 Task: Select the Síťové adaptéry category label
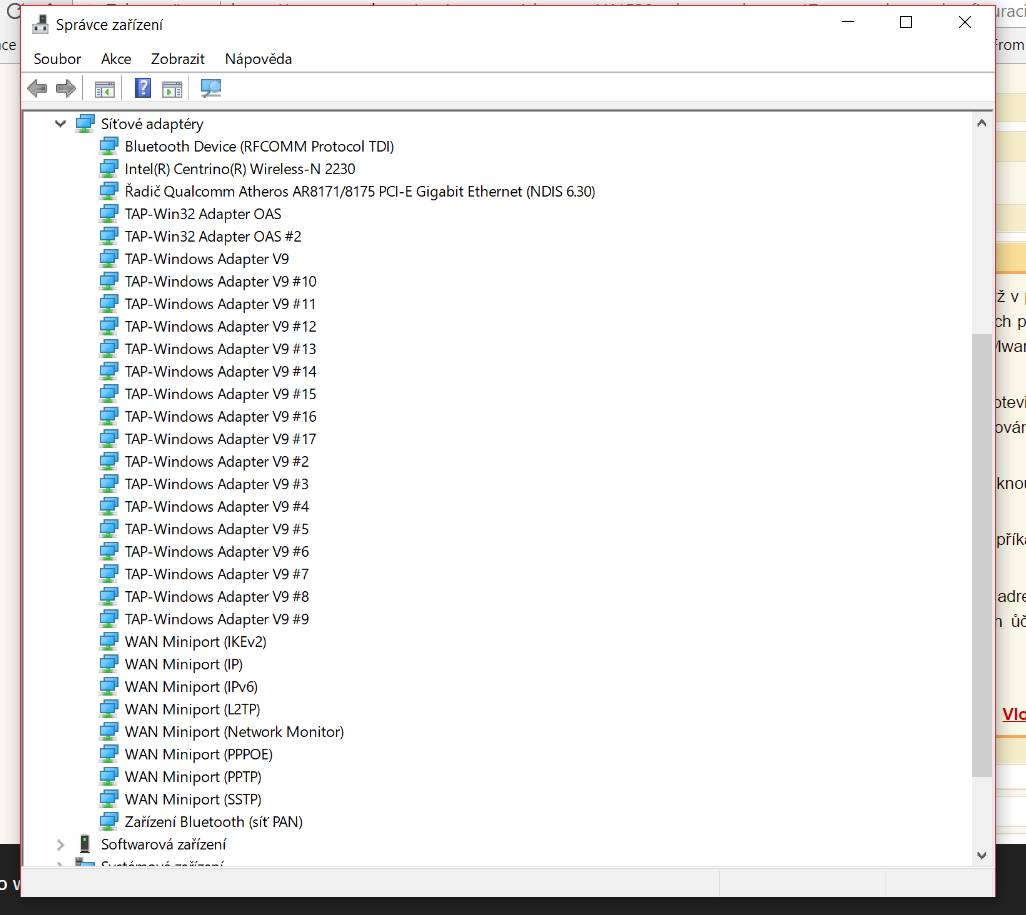(152, 124)
